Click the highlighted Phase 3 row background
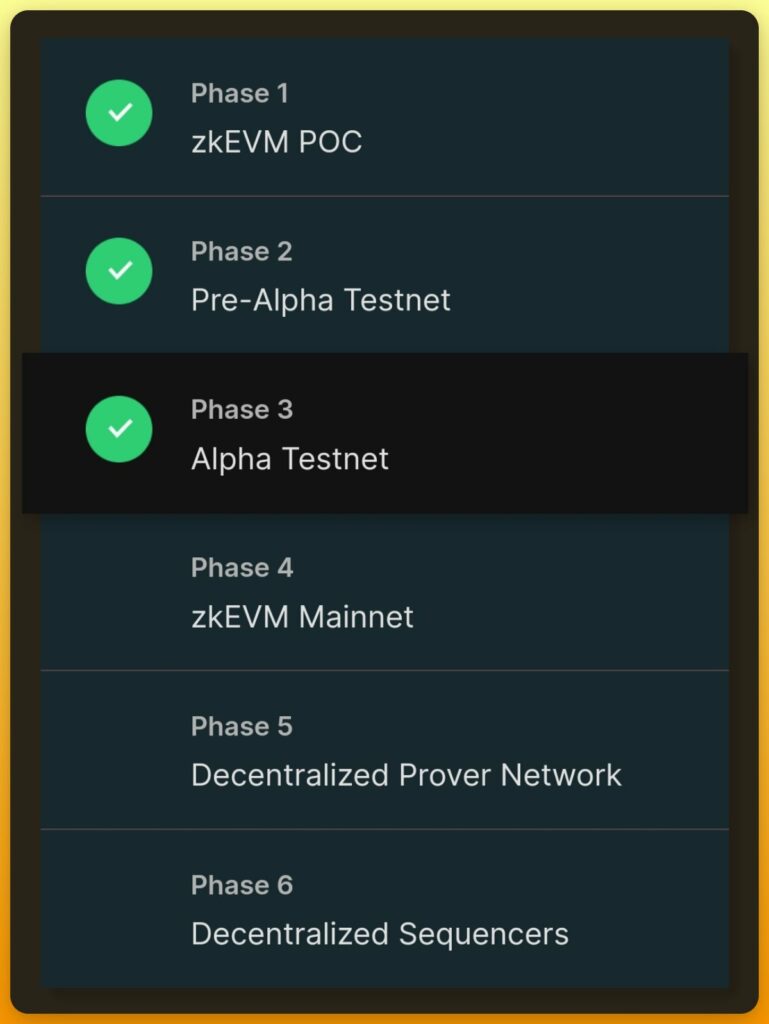This screenshot has width=769, height=1024. point(384,433)
